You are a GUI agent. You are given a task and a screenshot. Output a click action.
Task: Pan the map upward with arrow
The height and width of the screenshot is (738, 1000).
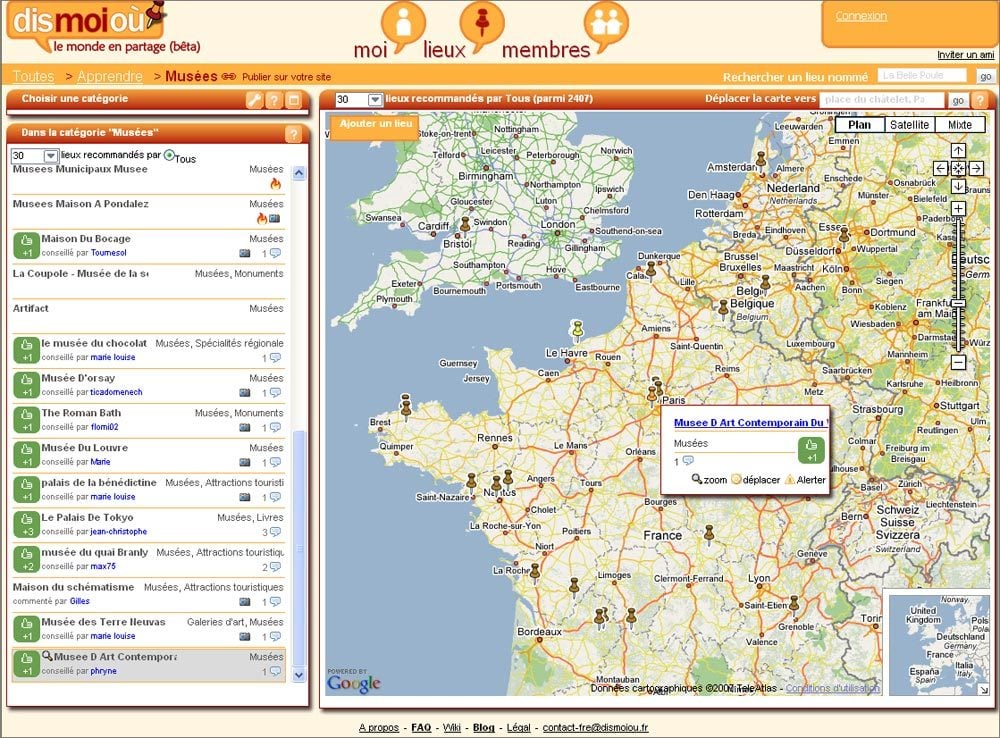tap(958, 151)
